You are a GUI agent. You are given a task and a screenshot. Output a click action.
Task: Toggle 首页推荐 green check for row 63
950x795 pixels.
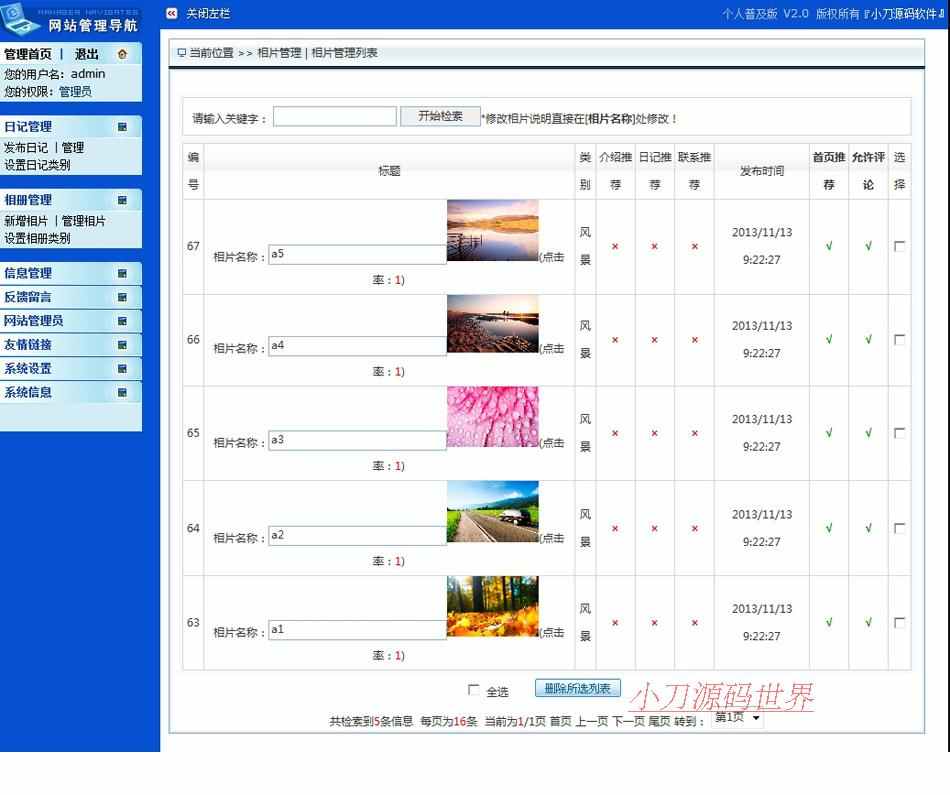pos(829,622)
